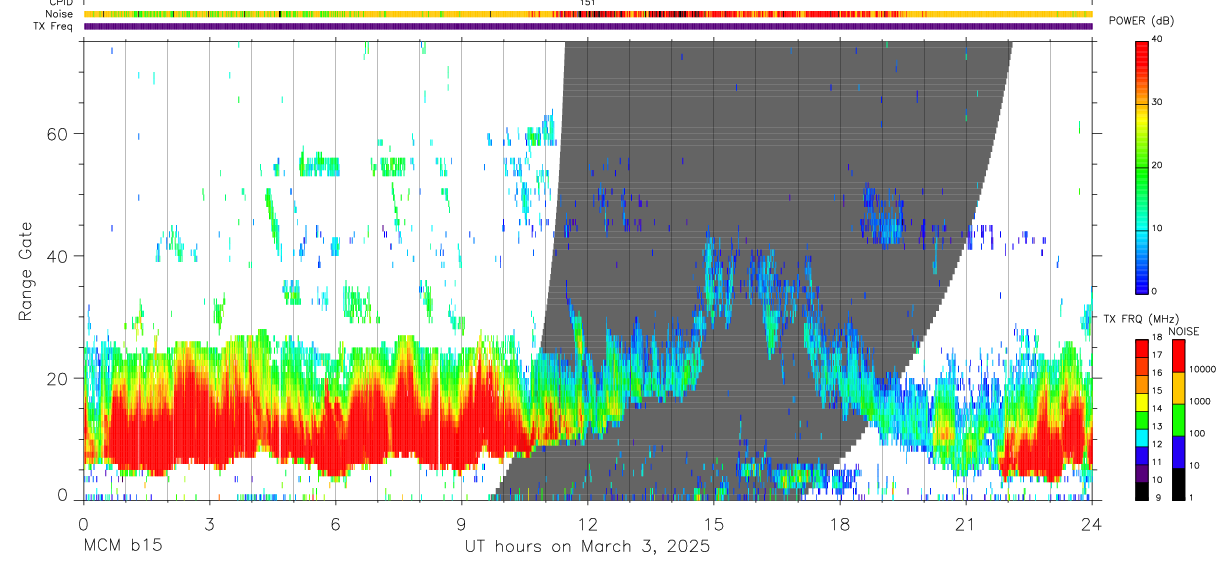The height and width of the screenshot is (567, 1228).
Task: Click the 'Noise' row label
Action: (x=61, y=14)
